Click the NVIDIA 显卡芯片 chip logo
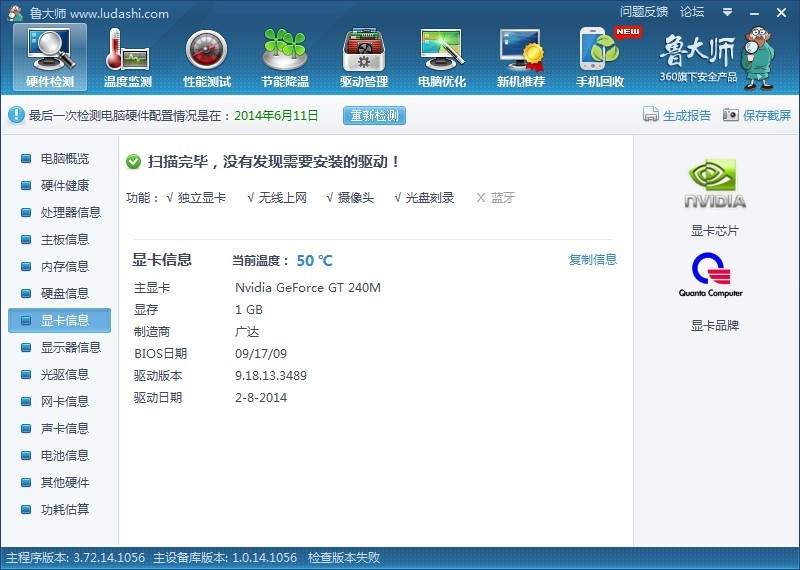 point(715,183)
